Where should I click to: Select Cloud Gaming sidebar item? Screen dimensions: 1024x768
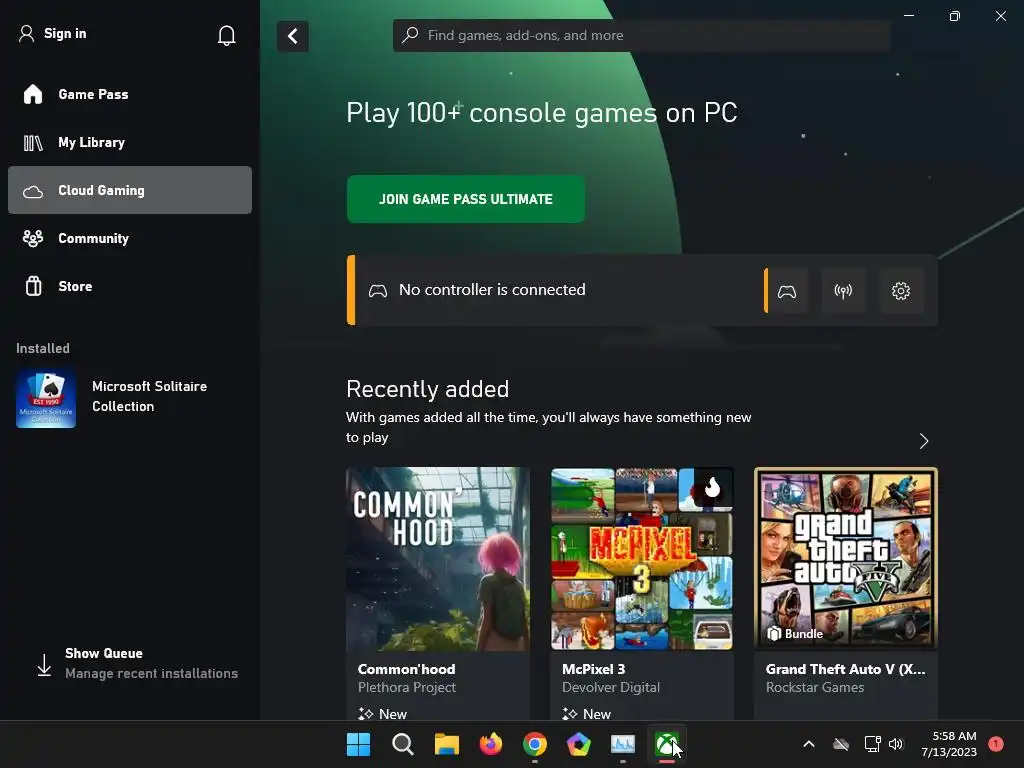coord(129,190)
